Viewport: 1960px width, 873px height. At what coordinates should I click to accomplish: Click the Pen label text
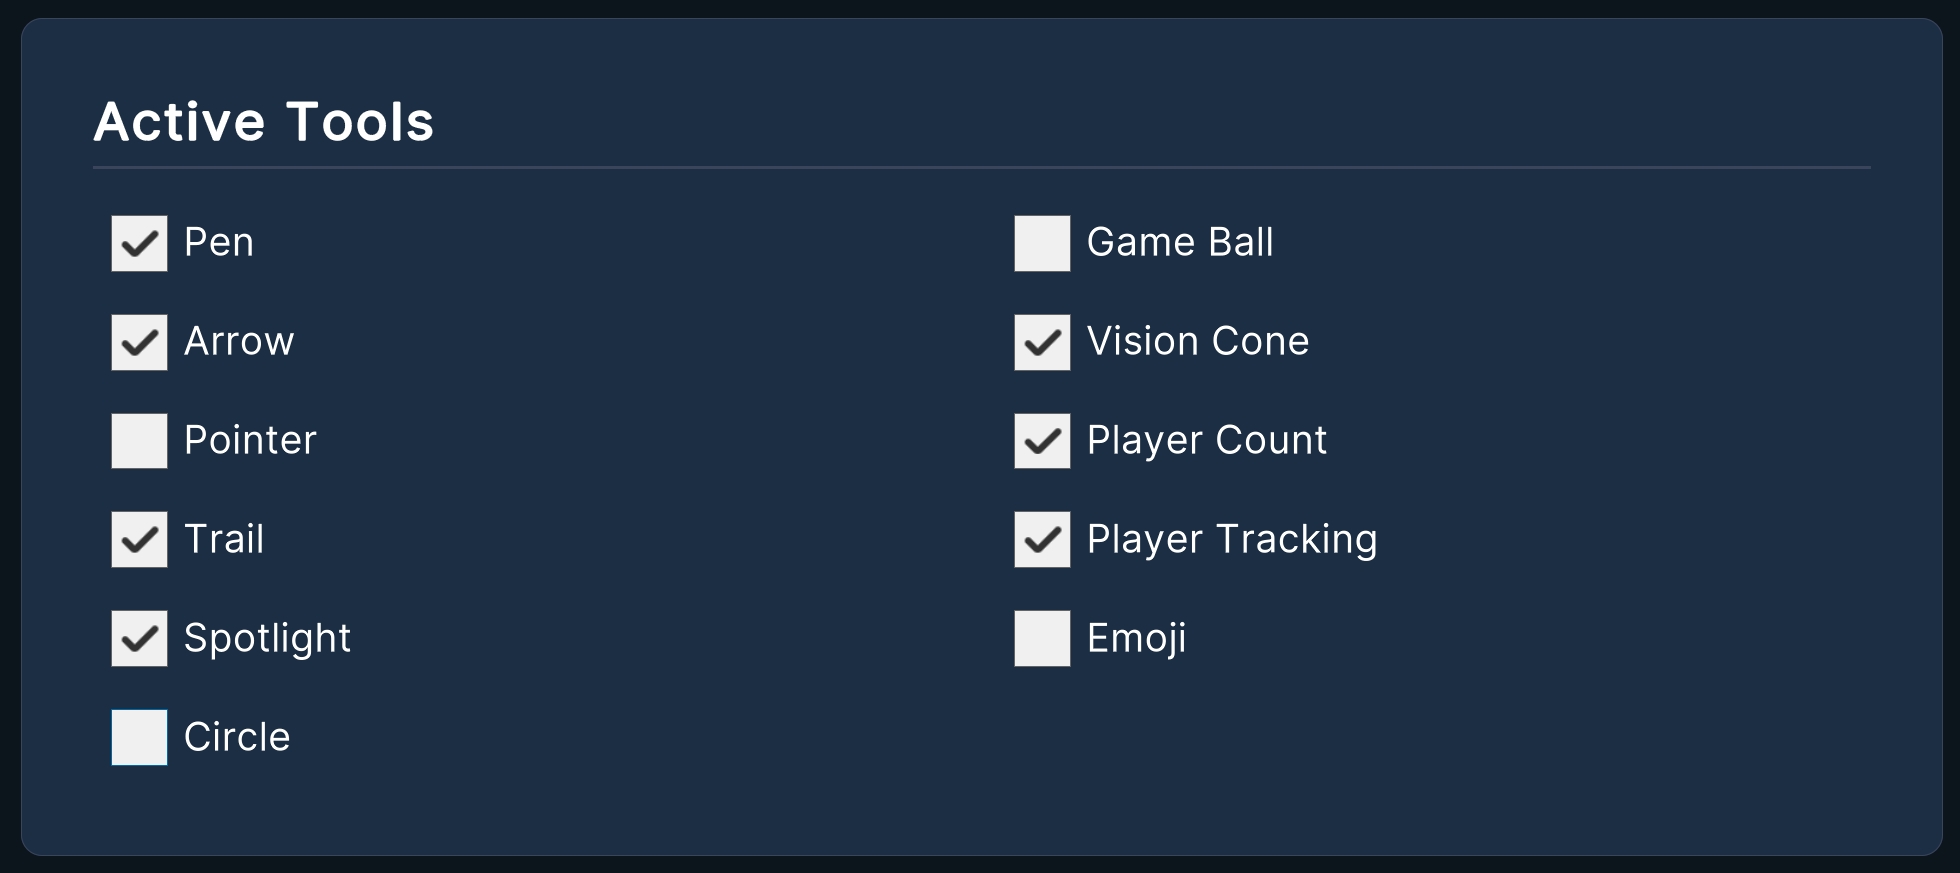point(219,243)
